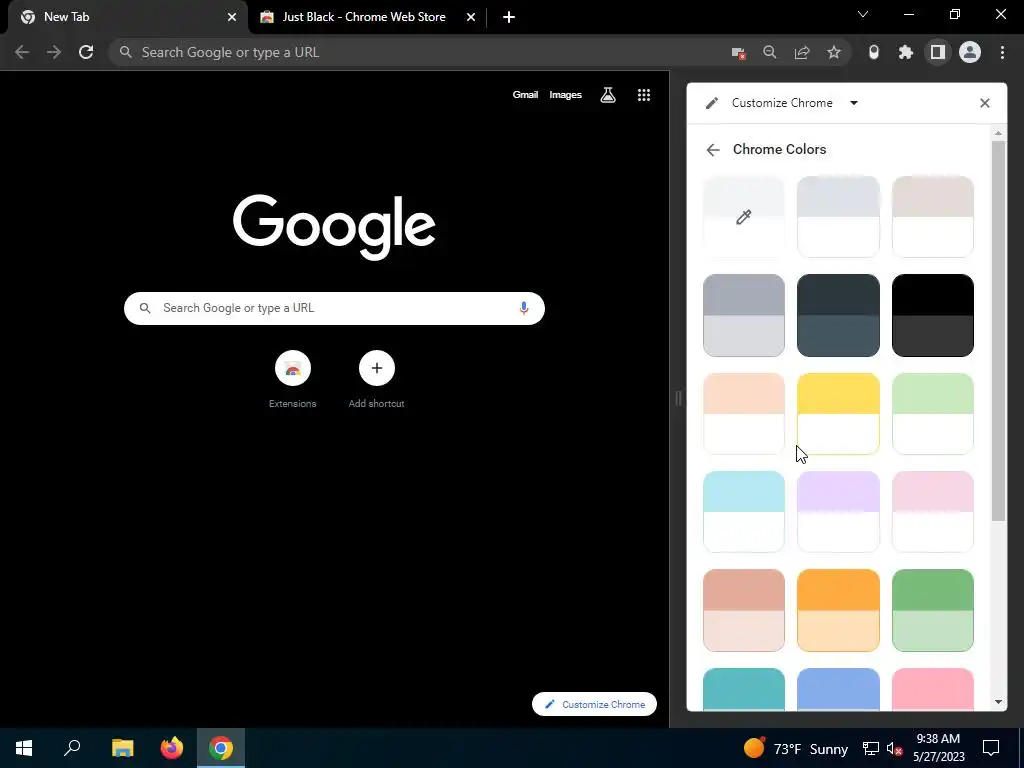This screenshot has height=768, width=1024.
Task: Open the Images link
Action: 566,95
